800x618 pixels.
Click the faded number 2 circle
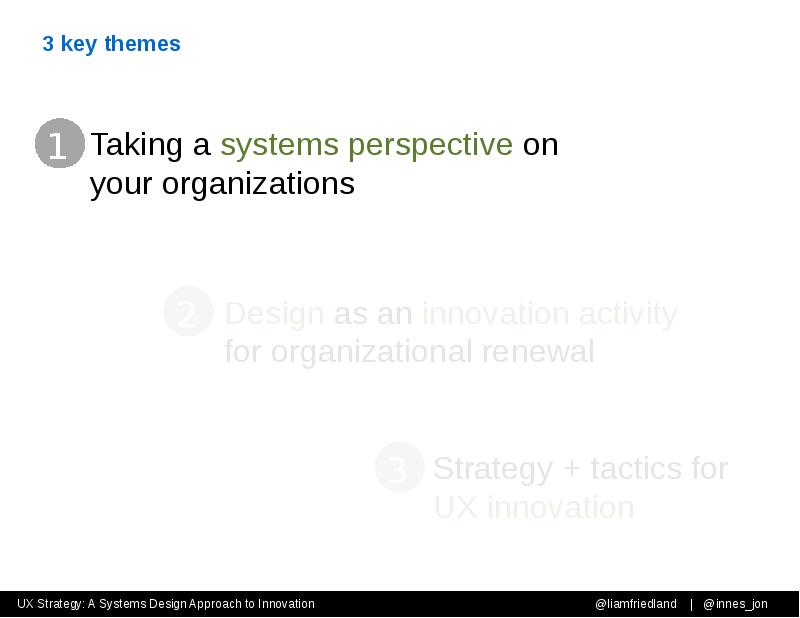click(x=188, y=311)
